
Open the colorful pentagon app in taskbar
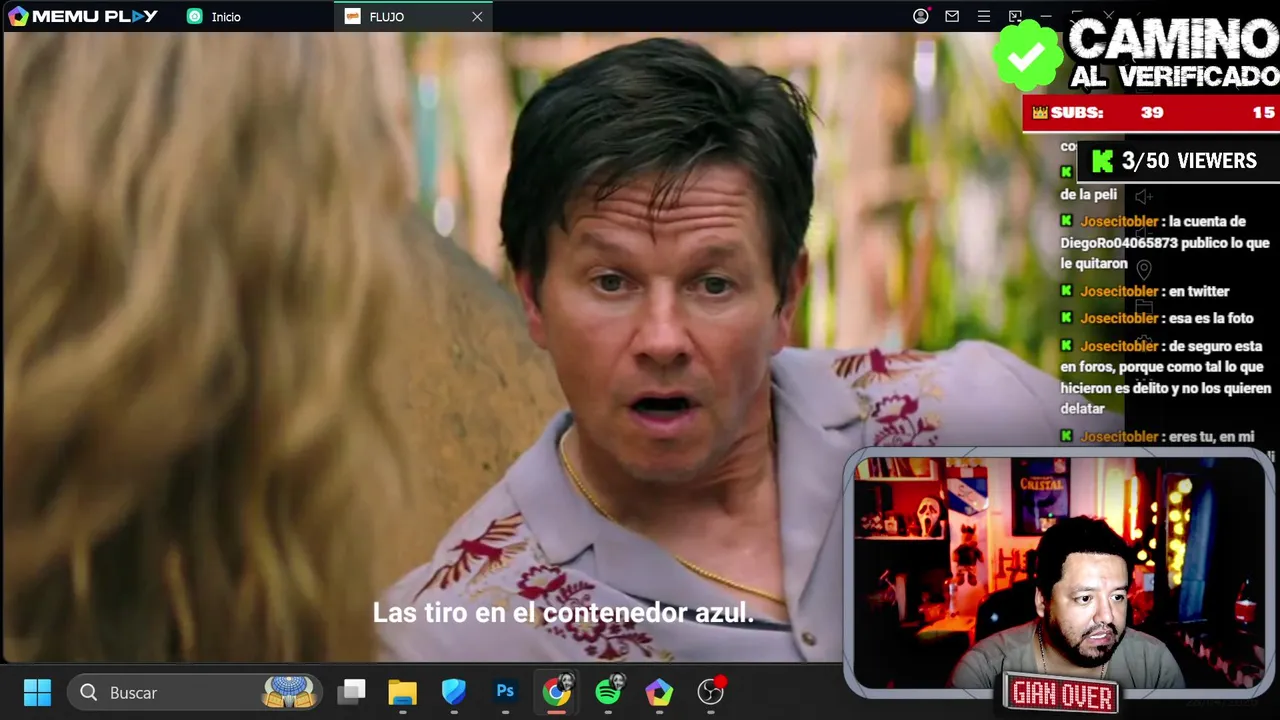659,692
